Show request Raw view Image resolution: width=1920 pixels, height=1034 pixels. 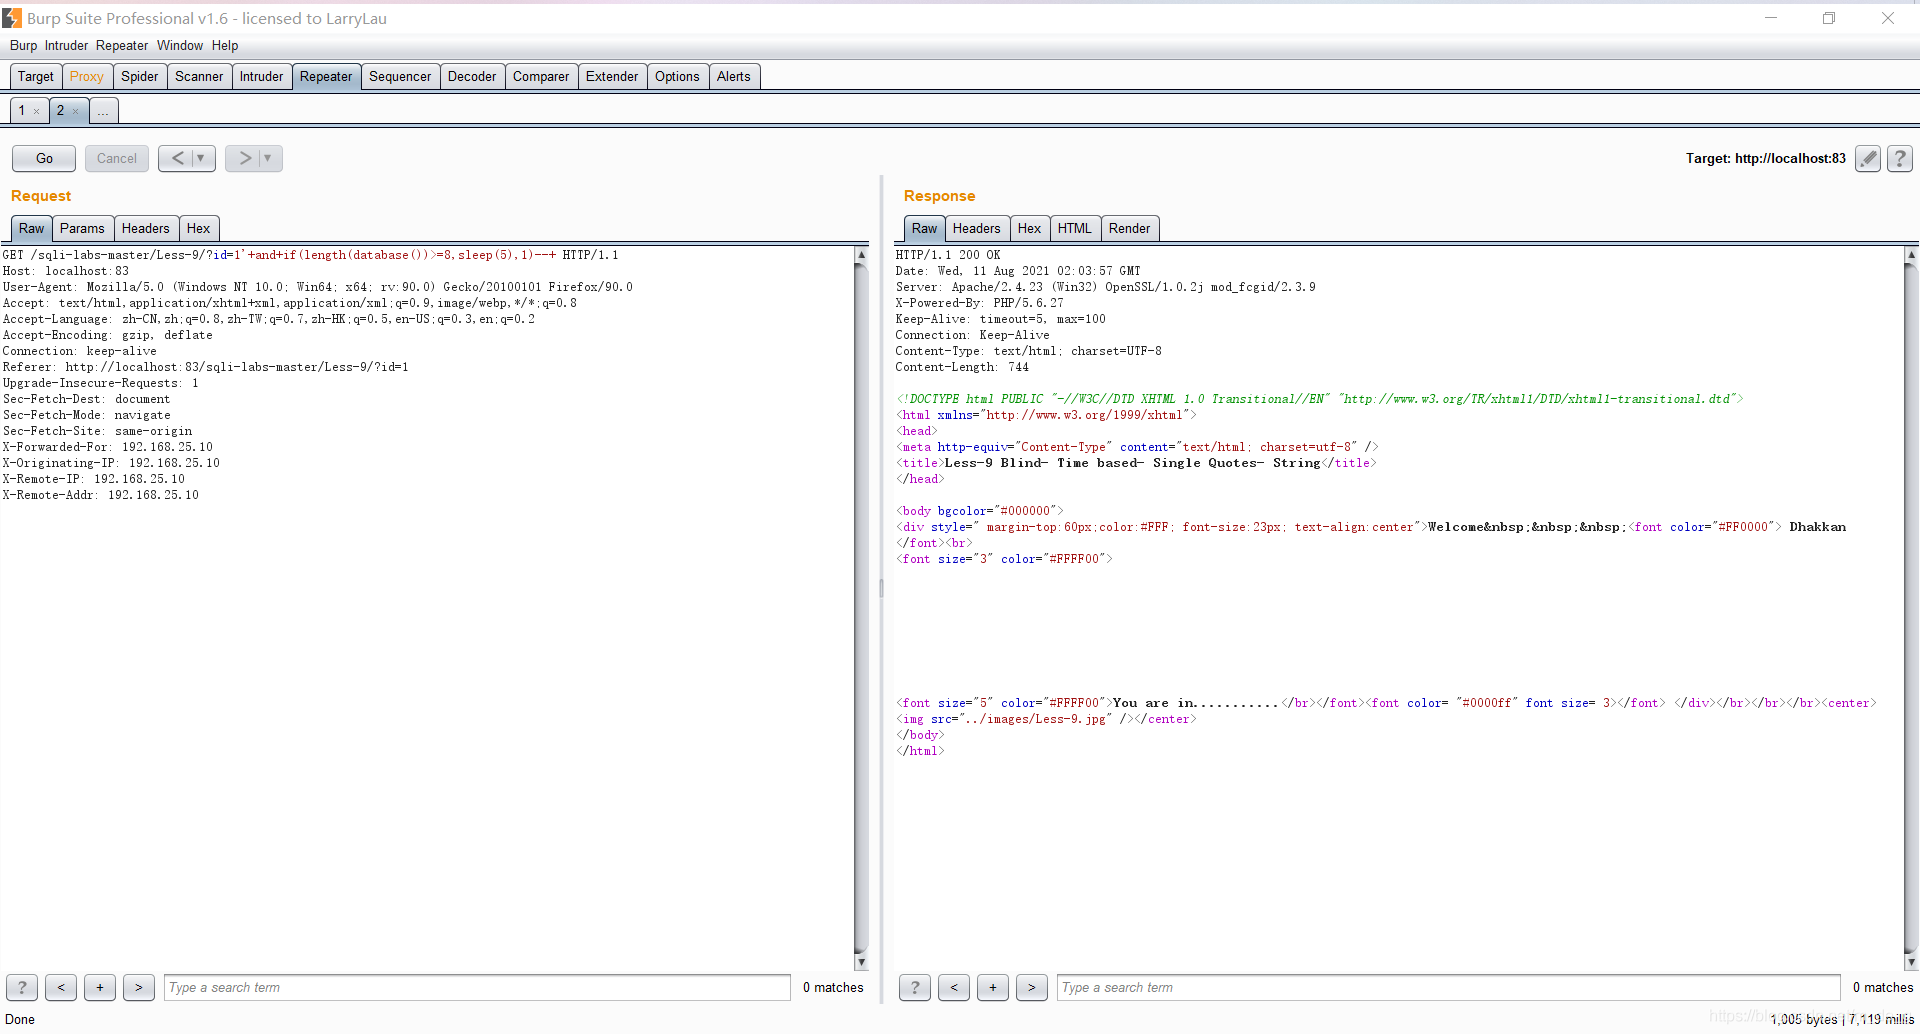coord(32,228)
